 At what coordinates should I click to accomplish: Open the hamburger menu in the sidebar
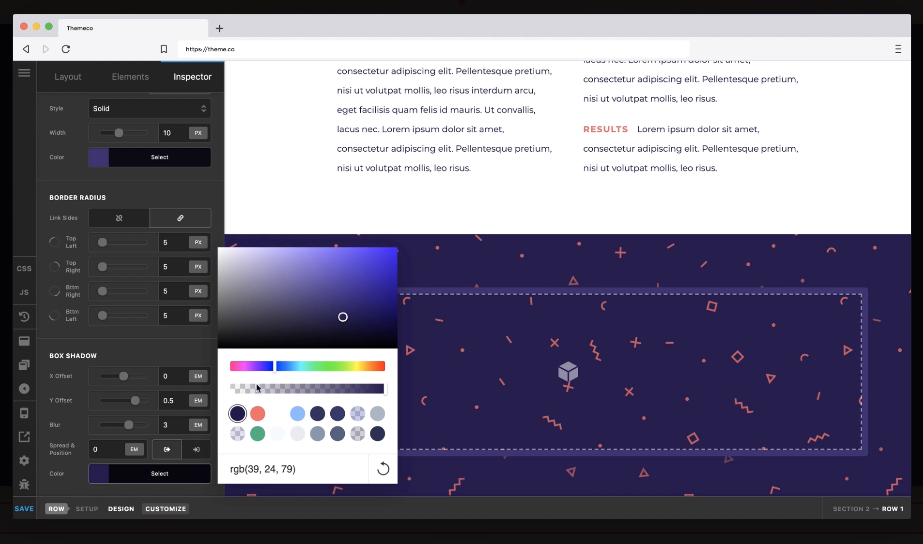click(24, 73)
